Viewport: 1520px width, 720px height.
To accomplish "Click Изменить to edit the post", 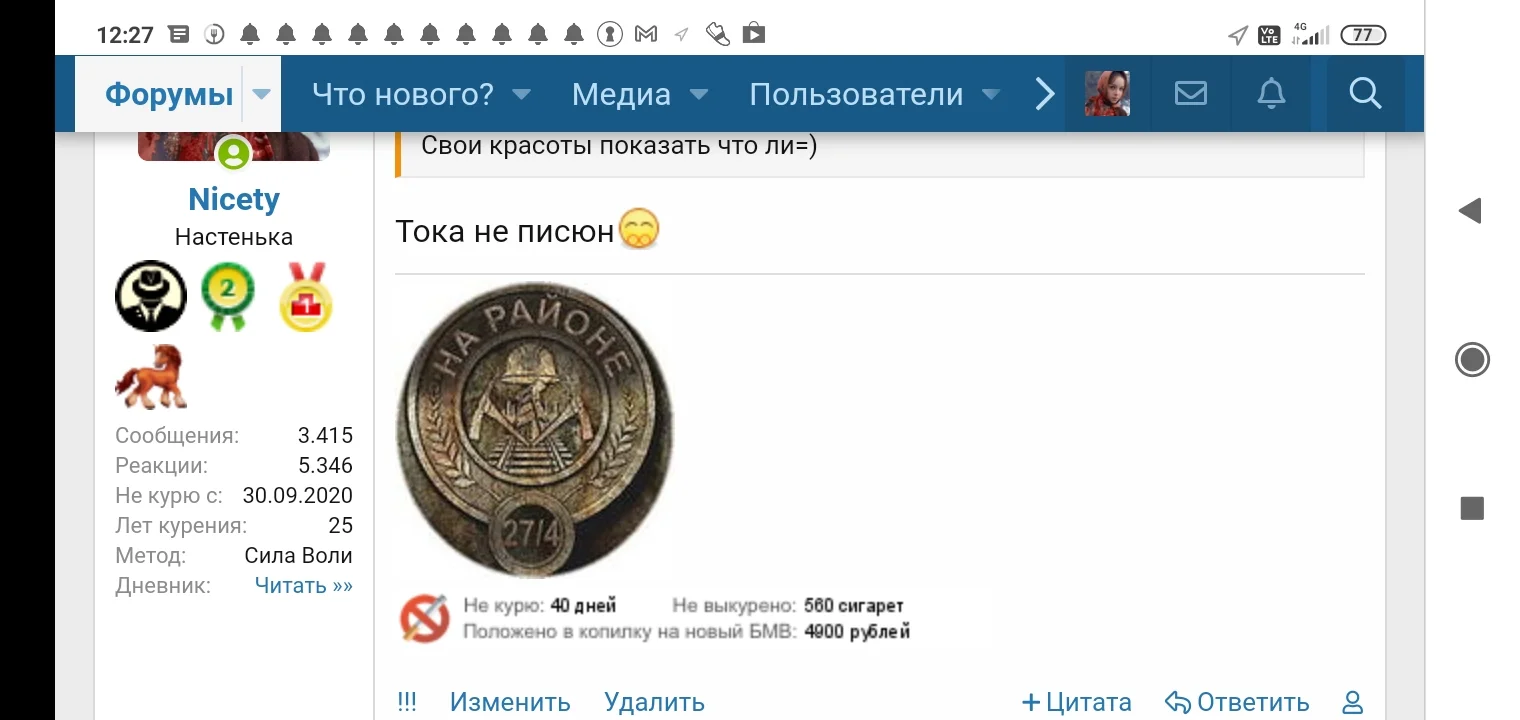I will pos(510,703).
